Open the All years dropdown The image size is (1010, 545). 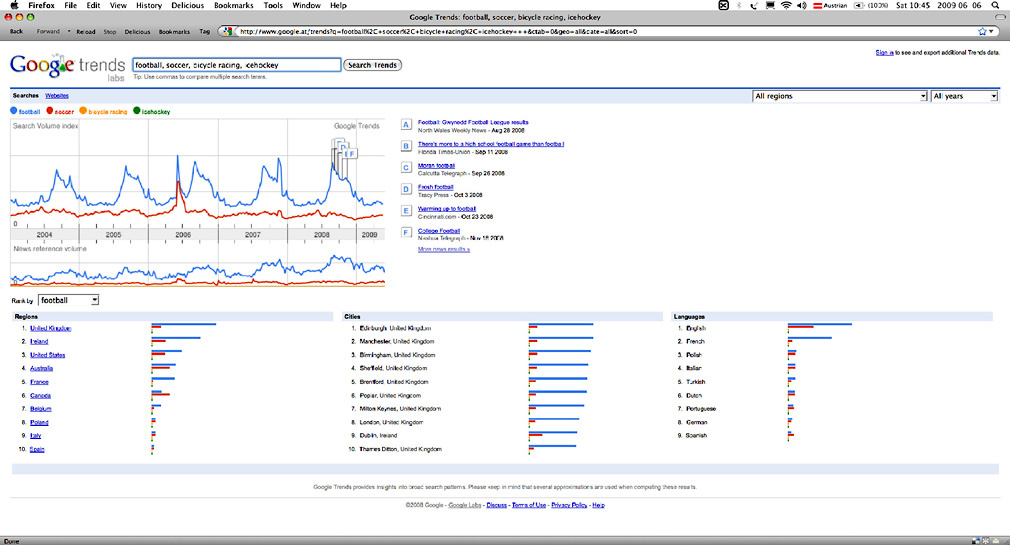(964, 96)
